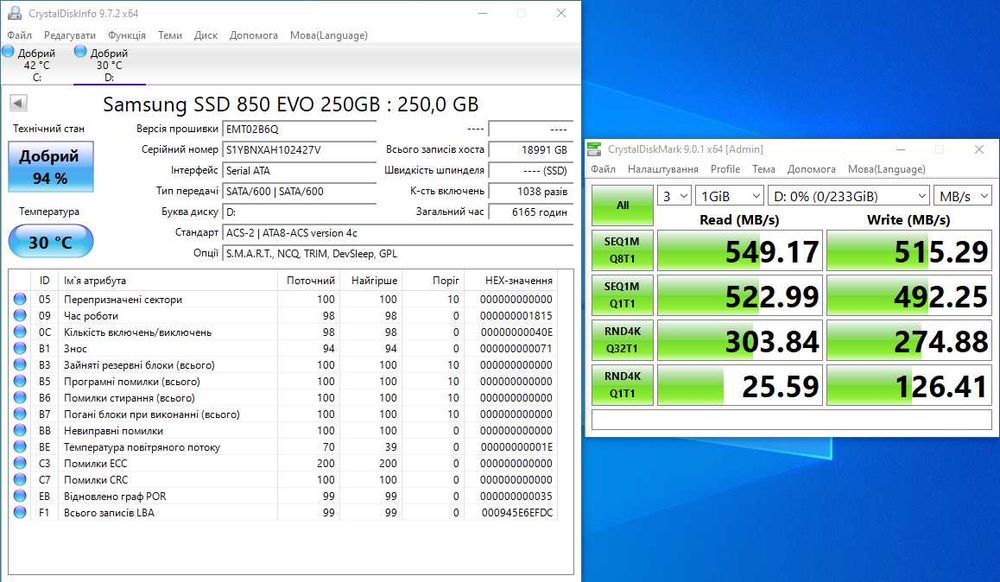Click status circle for attribute B3 row
The image size is (1000, 582).
pos(20,365)
